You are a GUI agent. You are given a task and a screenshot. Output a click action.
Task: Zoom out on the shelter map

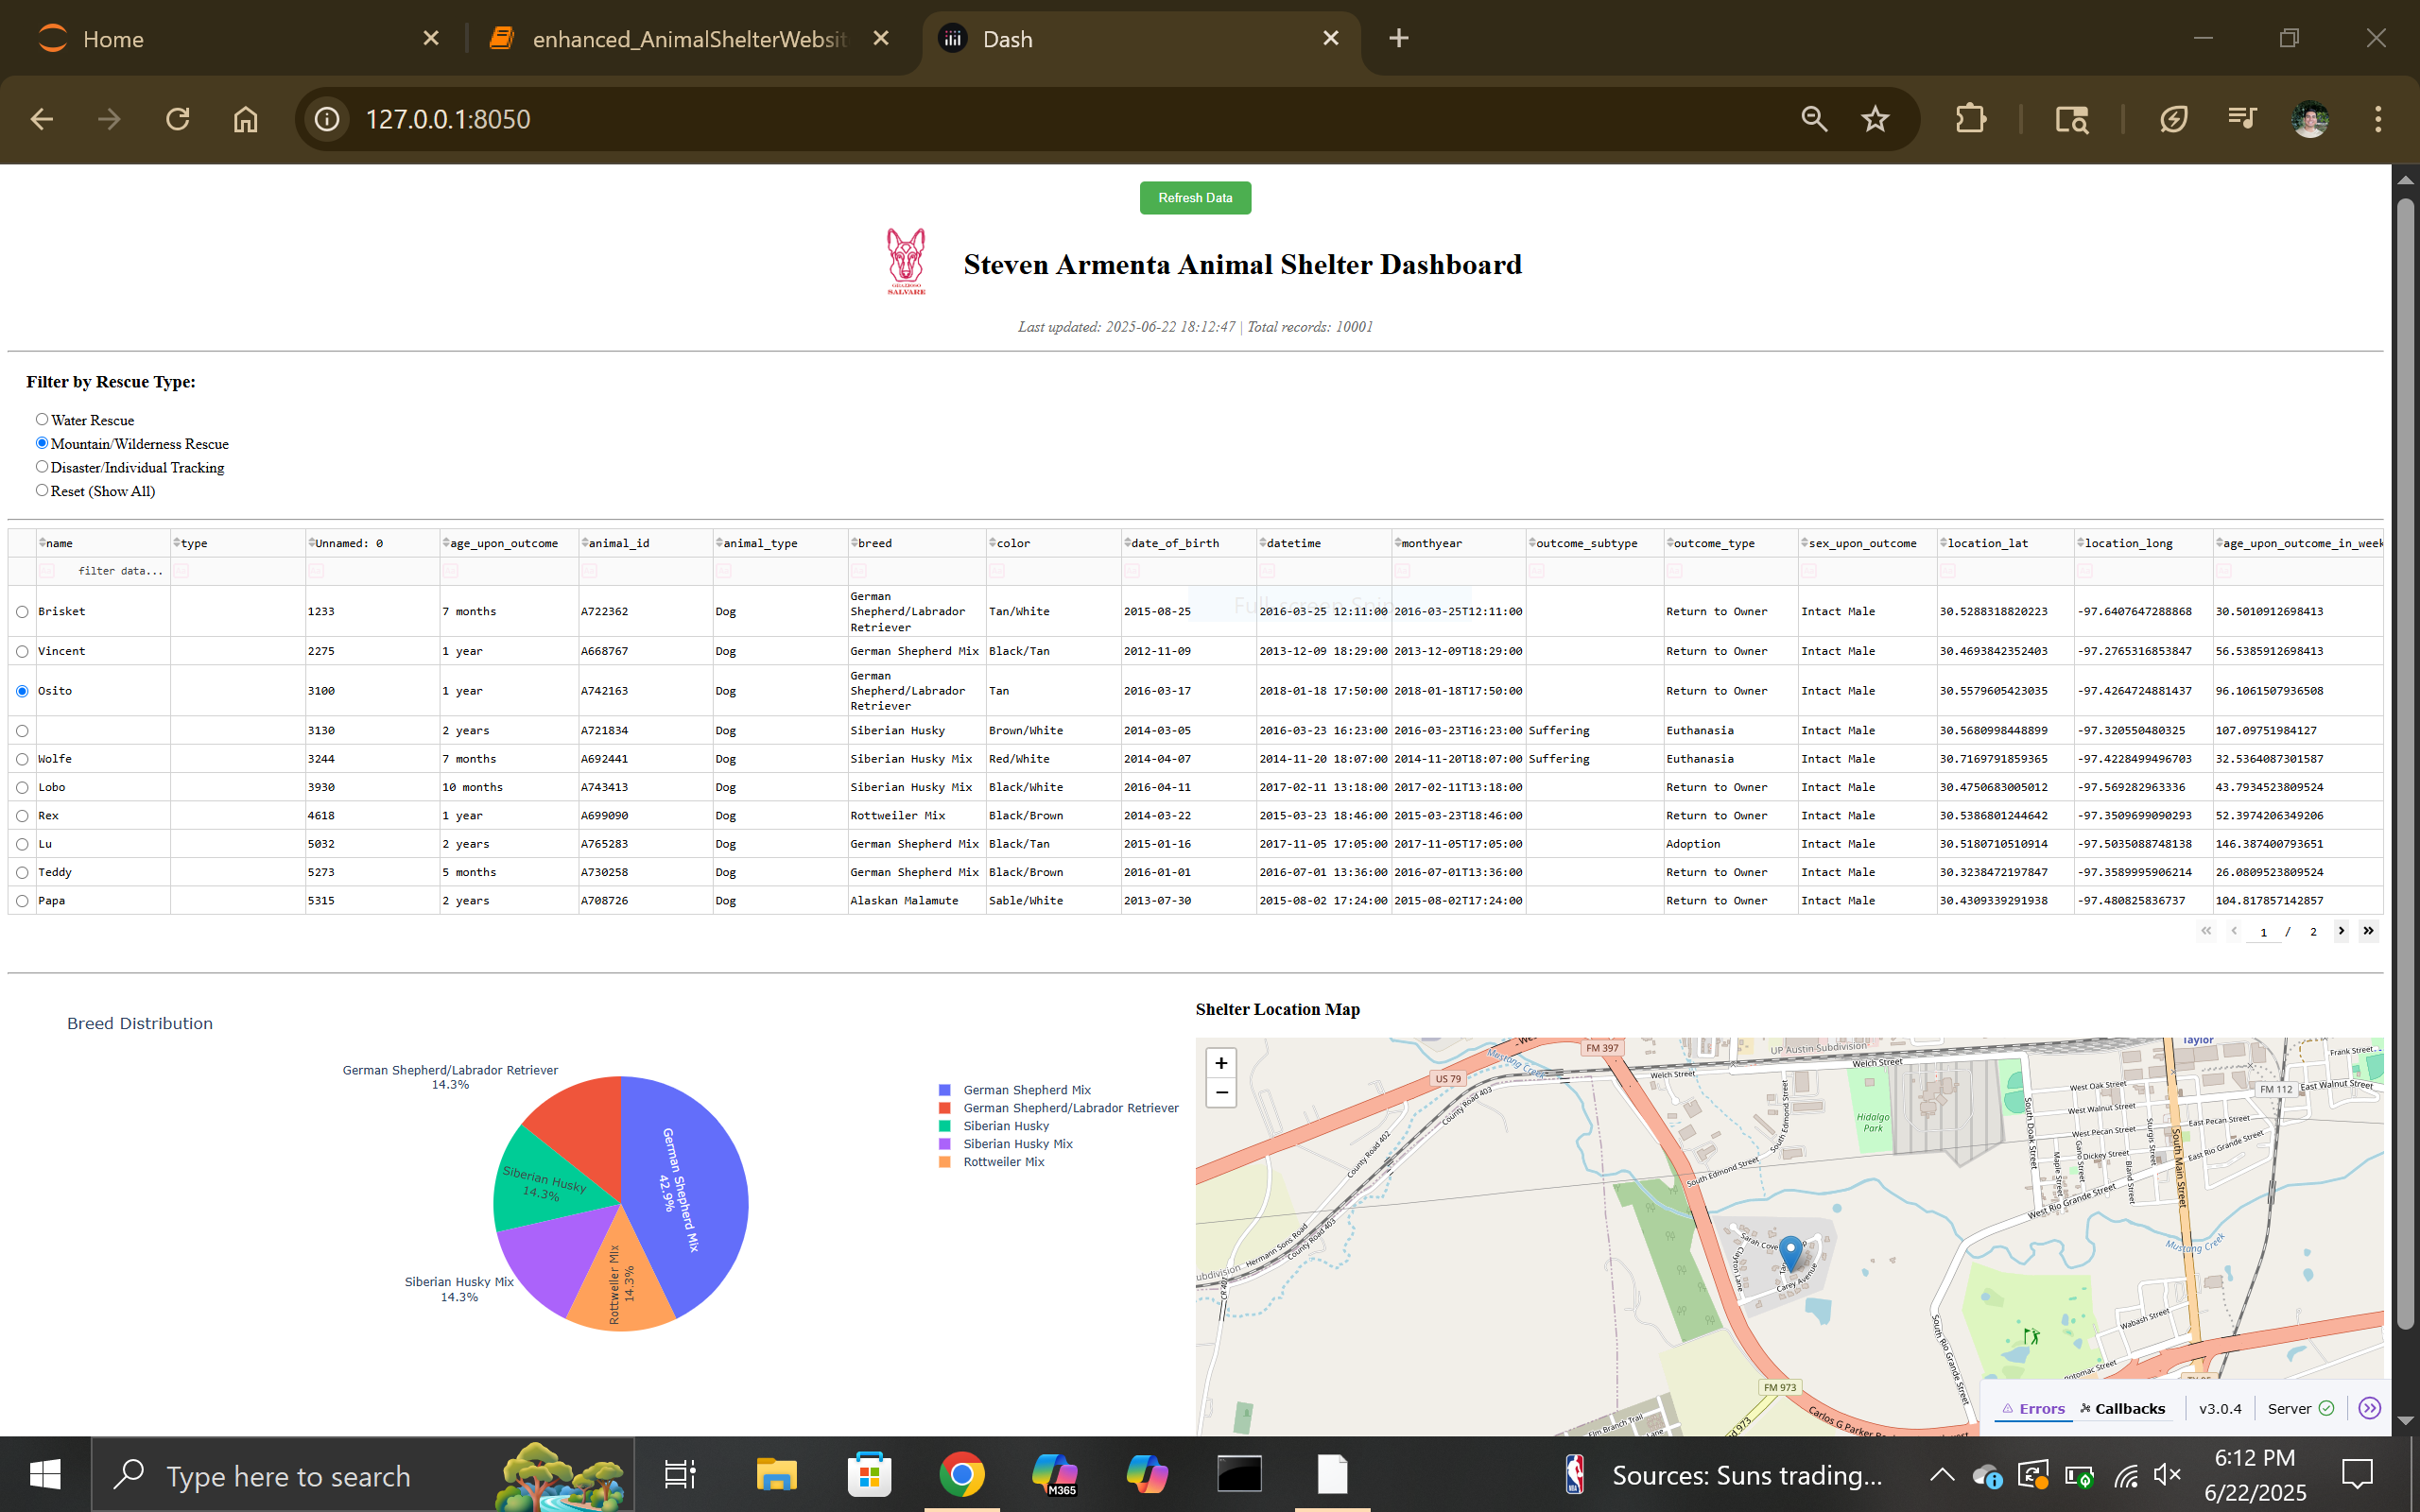(1221, 1093)
